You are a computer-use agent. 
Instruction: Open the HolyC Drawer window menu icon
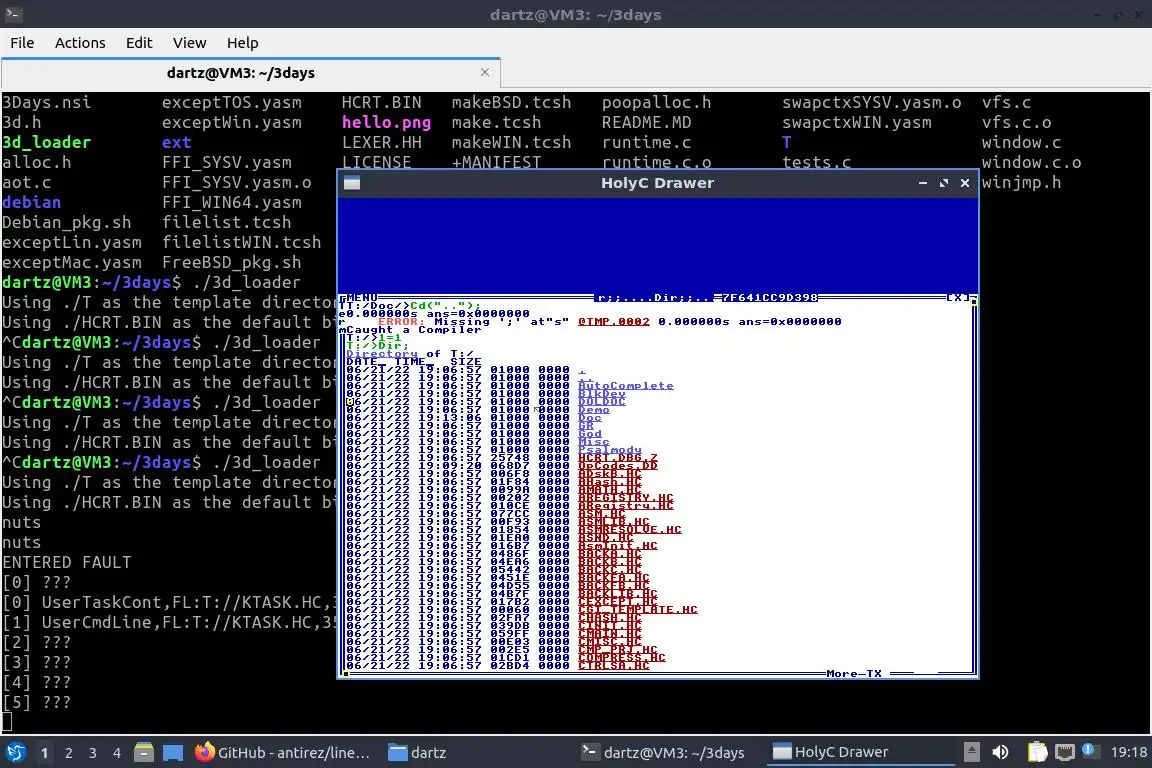point(352,183)
